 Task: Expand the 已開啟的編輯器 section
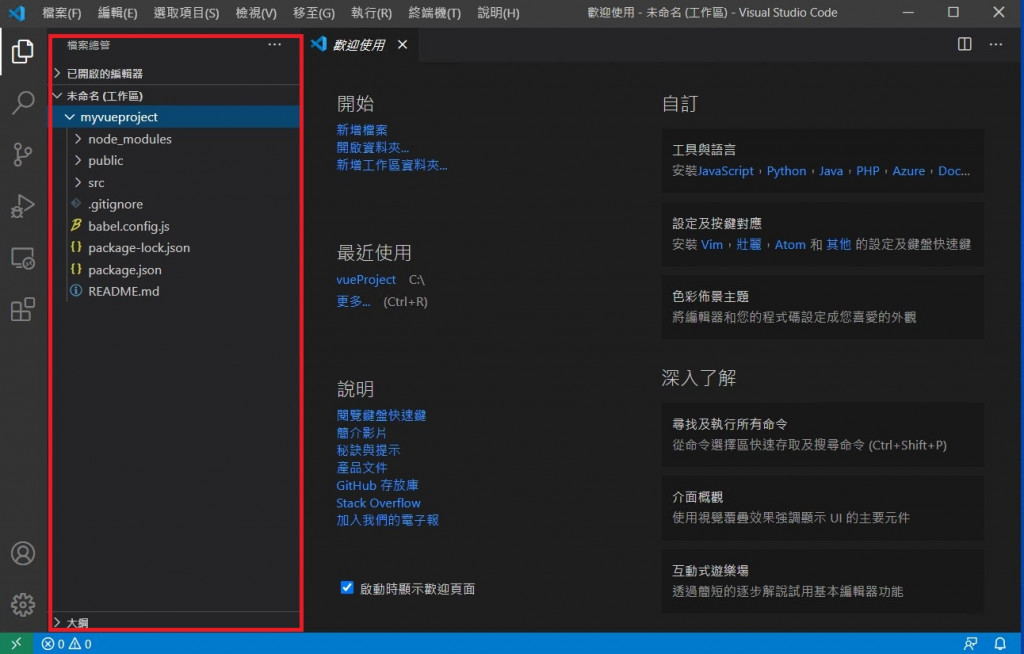pos(176,73)
